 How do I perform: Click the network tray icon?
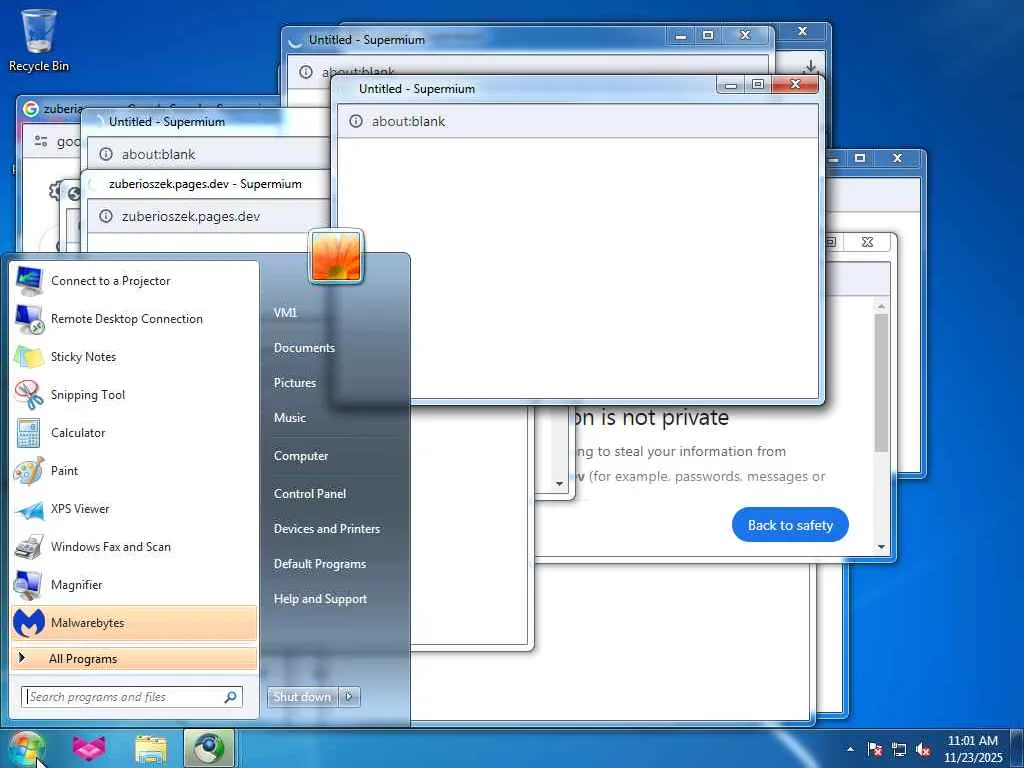(899, 749)
